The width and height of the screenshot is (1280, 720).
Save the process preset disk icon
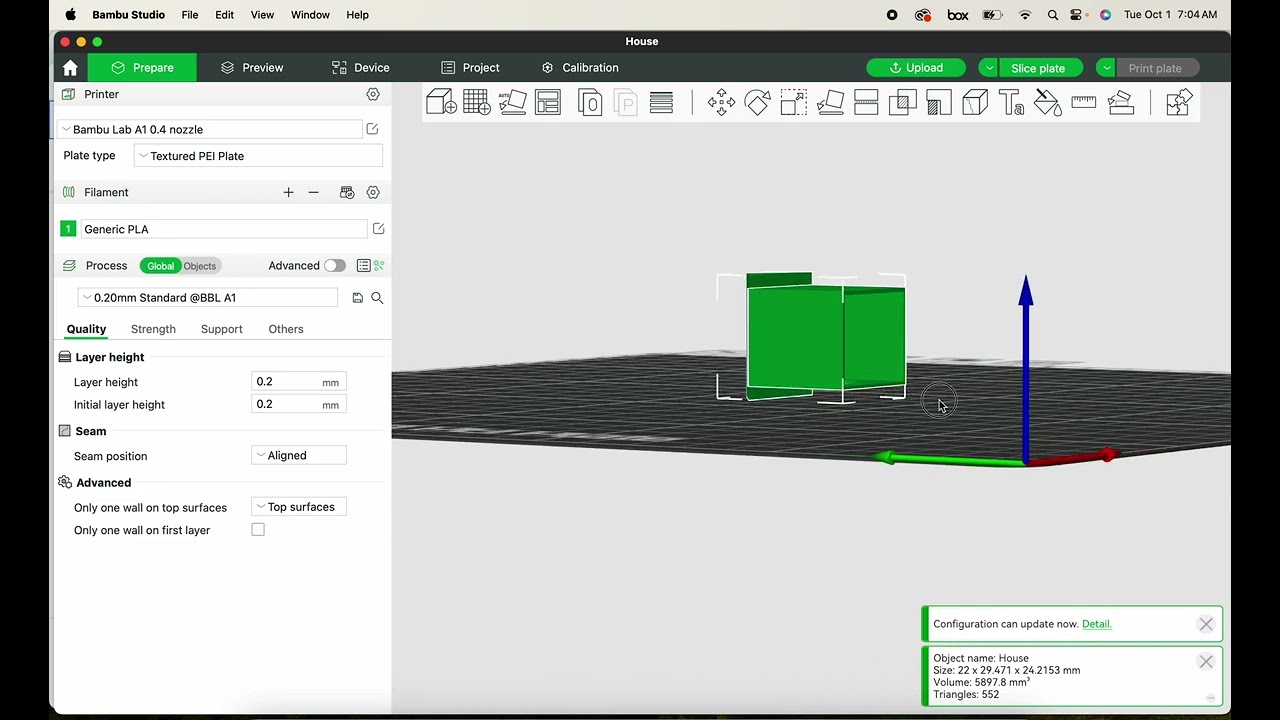point(358,298)
